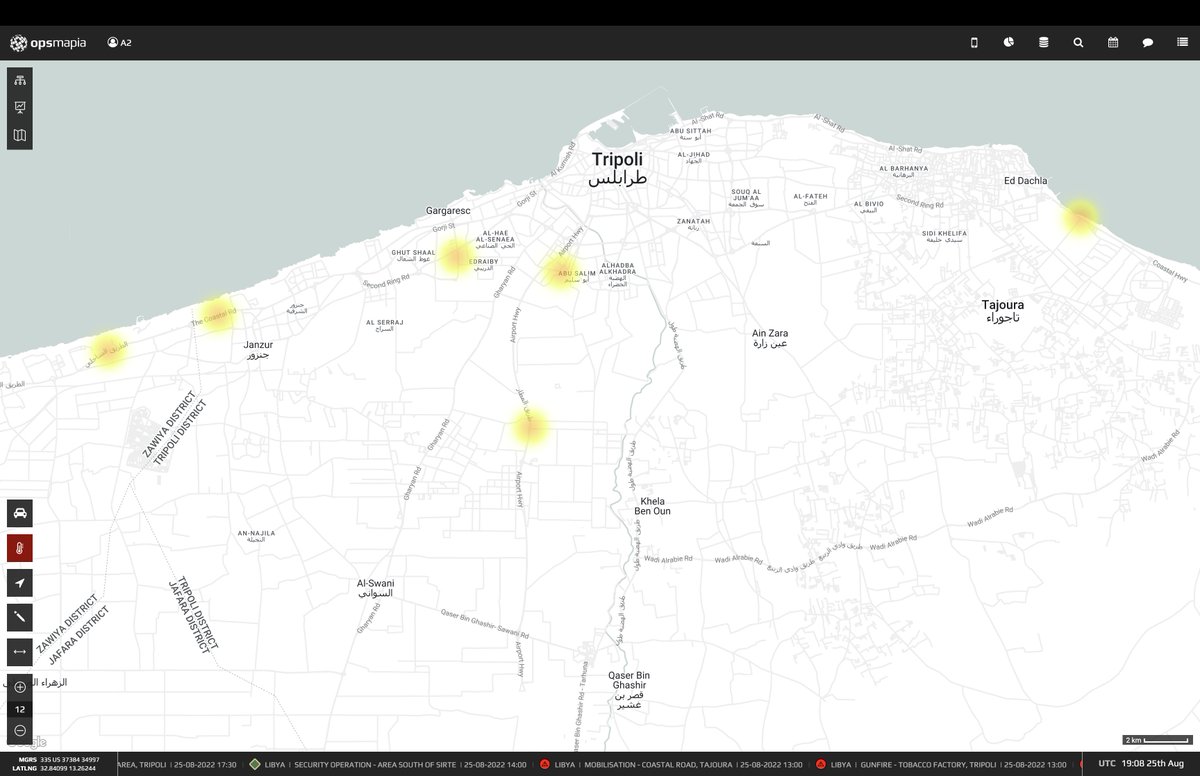Click the opsmapia logo
Screen dimensions: 1200x776
coord(48,43)
